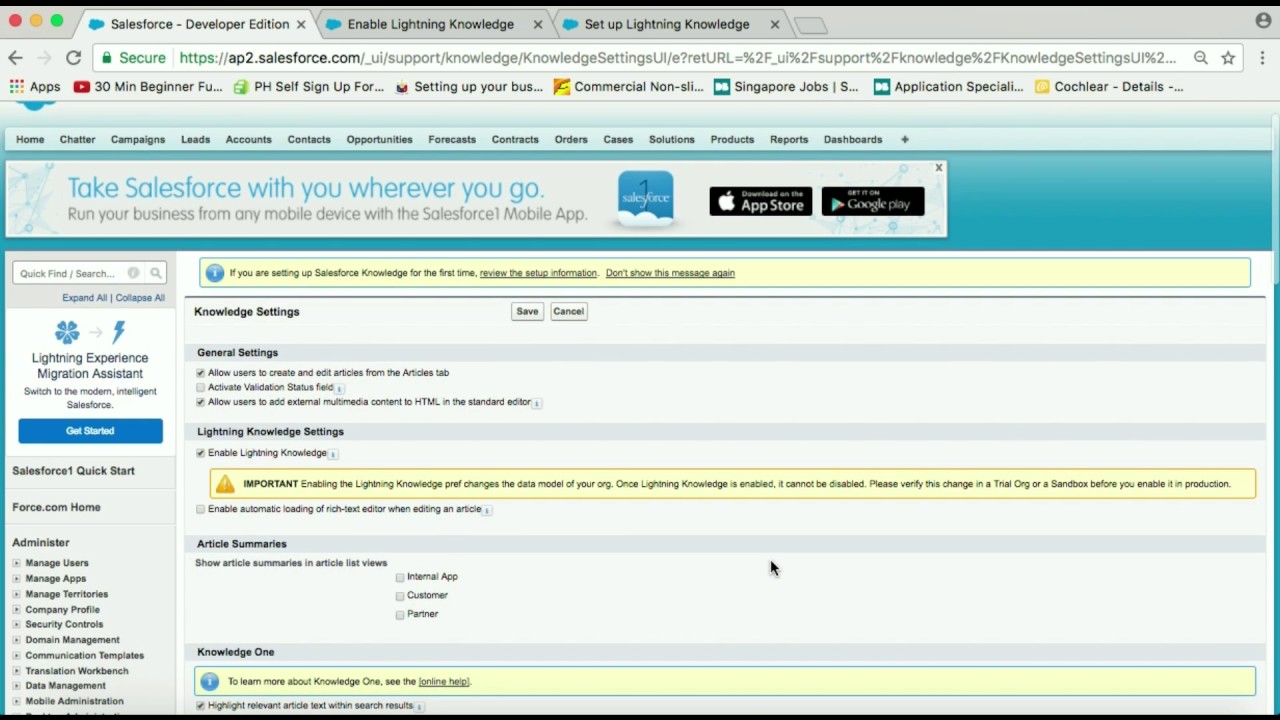Open Chrome's three-dot menu
The height and width of the screenshot is (720, 1280).
1262,58
